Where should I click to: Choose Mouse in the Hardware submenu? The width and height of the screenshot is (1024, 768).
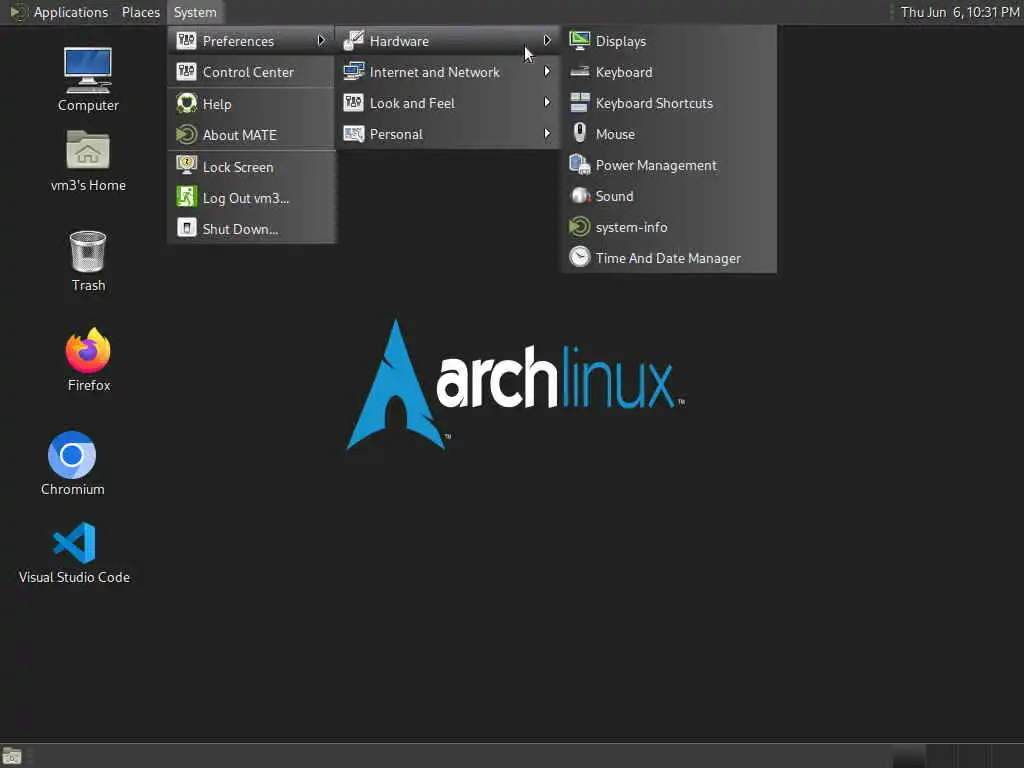[x=669, y=133]
